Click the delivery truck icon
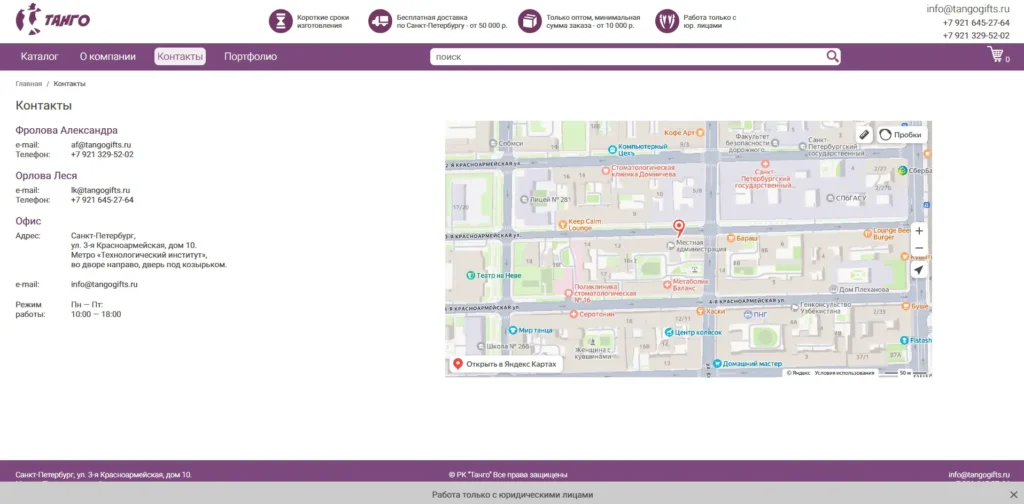Viewport: 1024px width, 504px height. pyautogui.click(x=379, y=21)
